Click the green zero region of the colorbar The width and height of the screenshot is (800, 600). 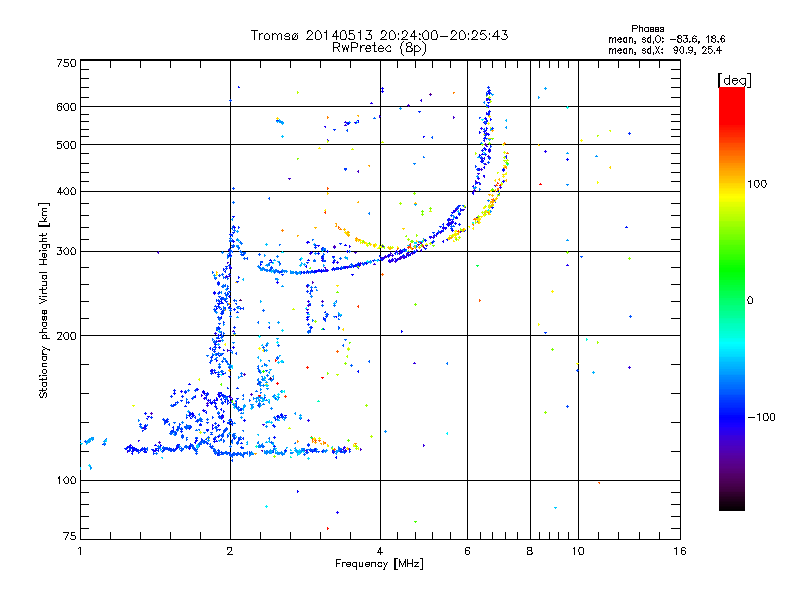(732, 300)
